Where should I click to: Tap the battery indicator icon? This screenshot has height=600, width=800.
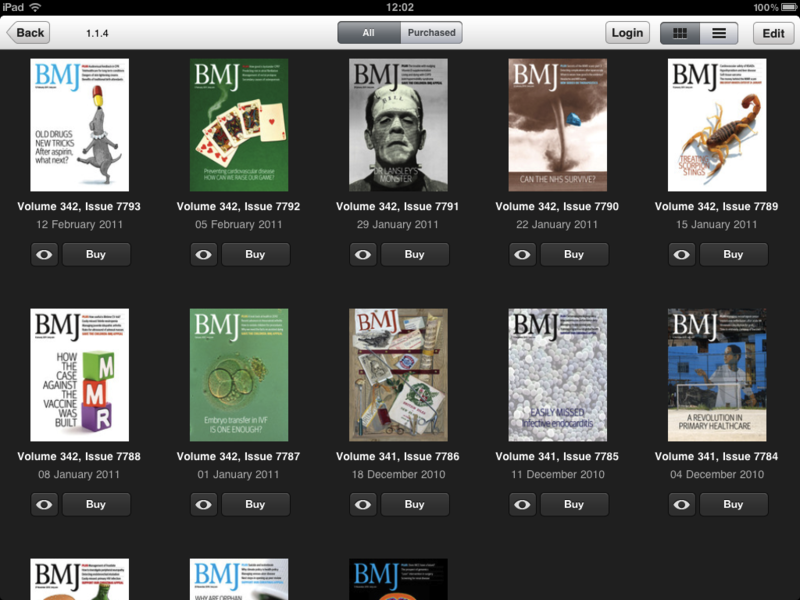coord(790,7)
